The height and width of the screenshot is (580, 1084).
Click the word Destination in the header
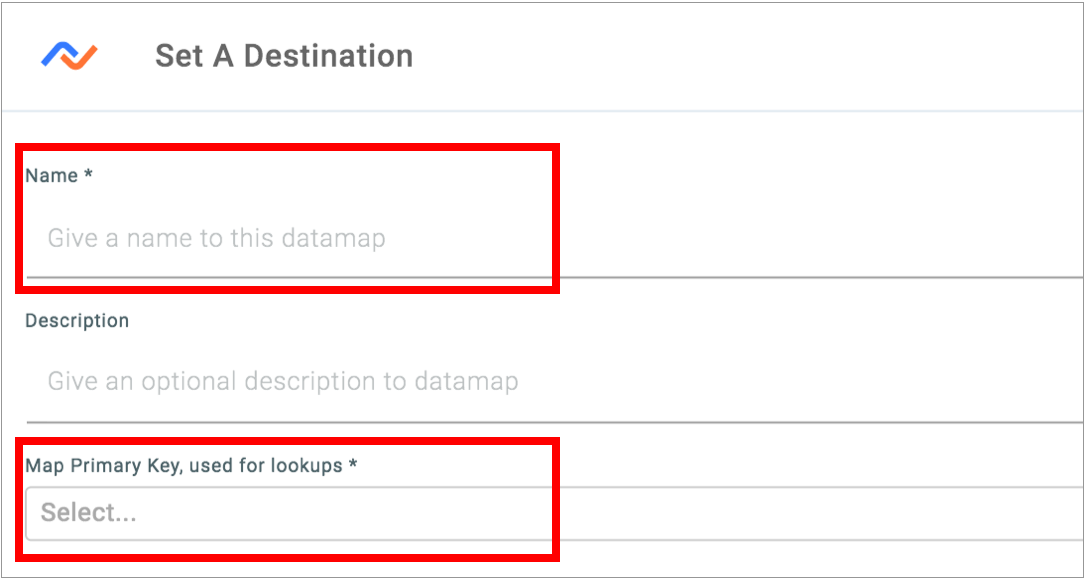pos(328,56)
